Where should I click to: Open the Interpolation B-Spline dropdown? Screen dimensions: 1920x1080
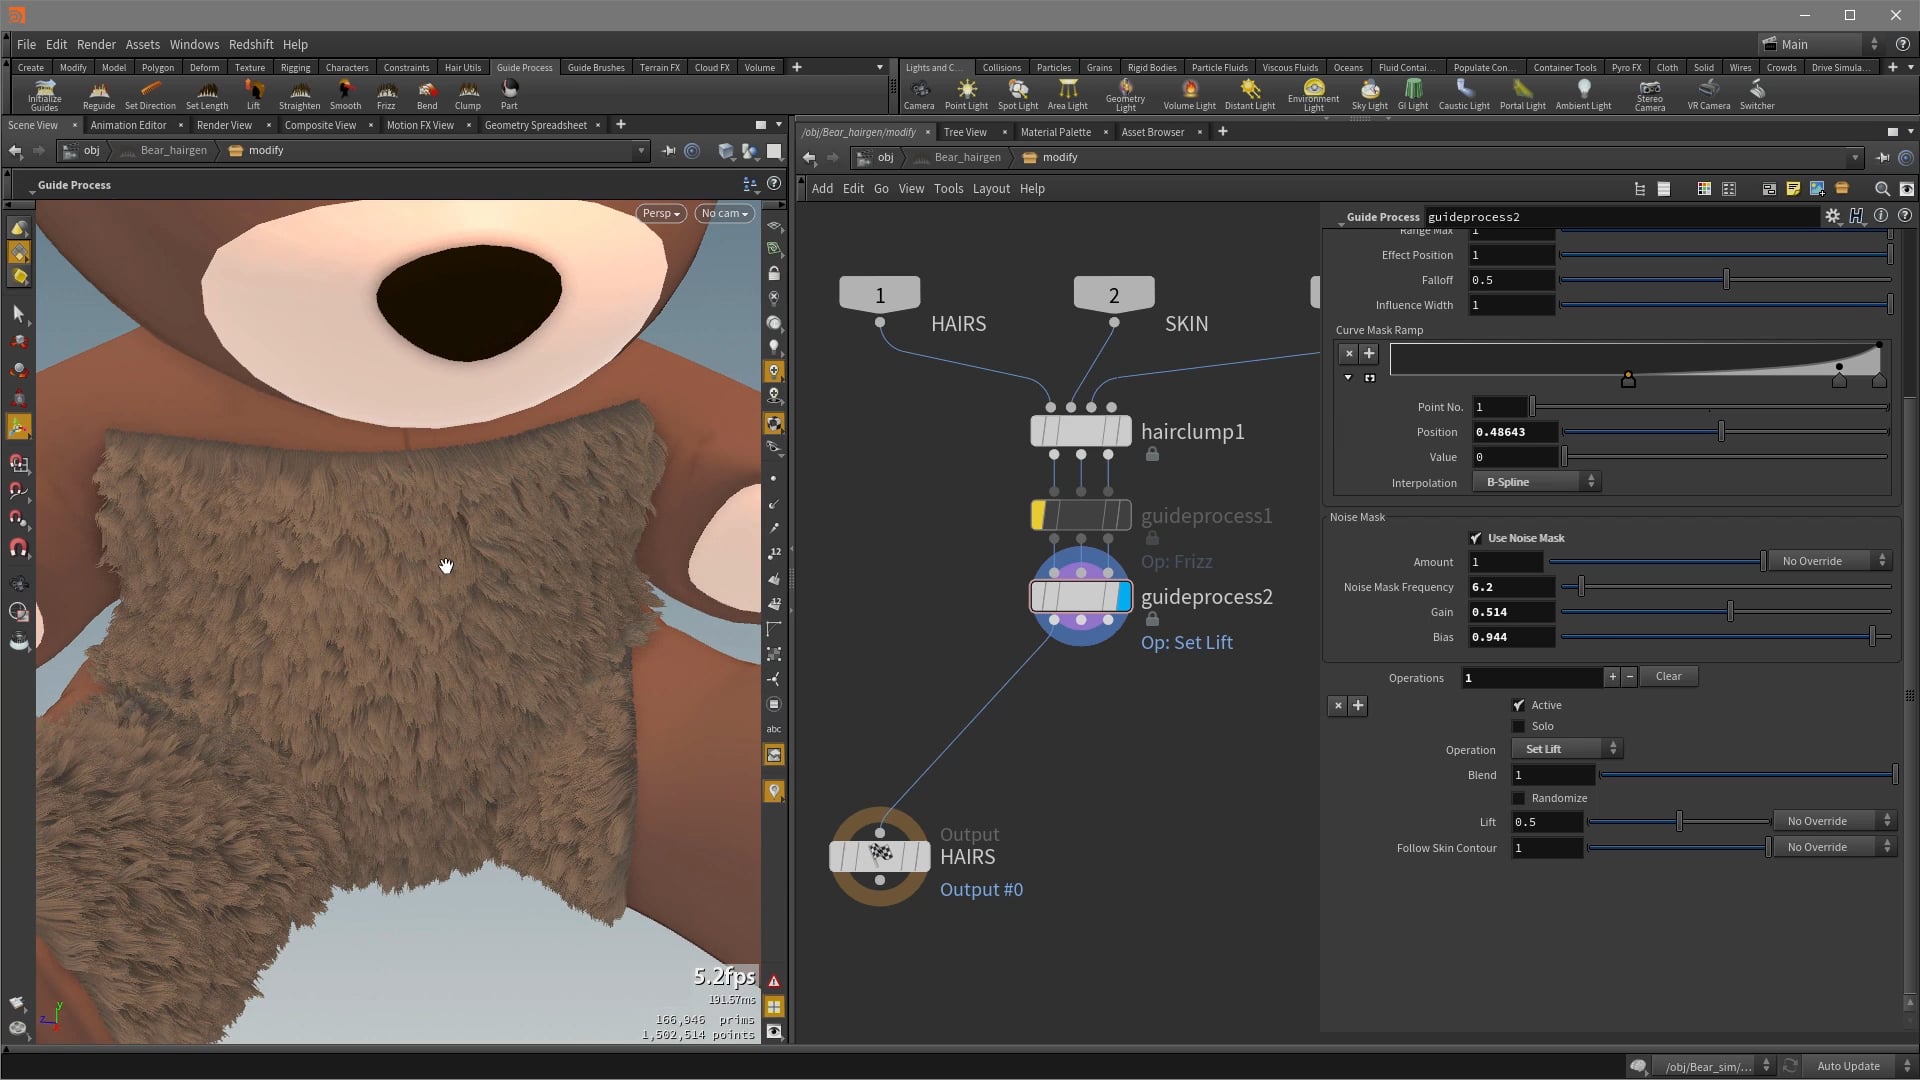point(1536,482)
